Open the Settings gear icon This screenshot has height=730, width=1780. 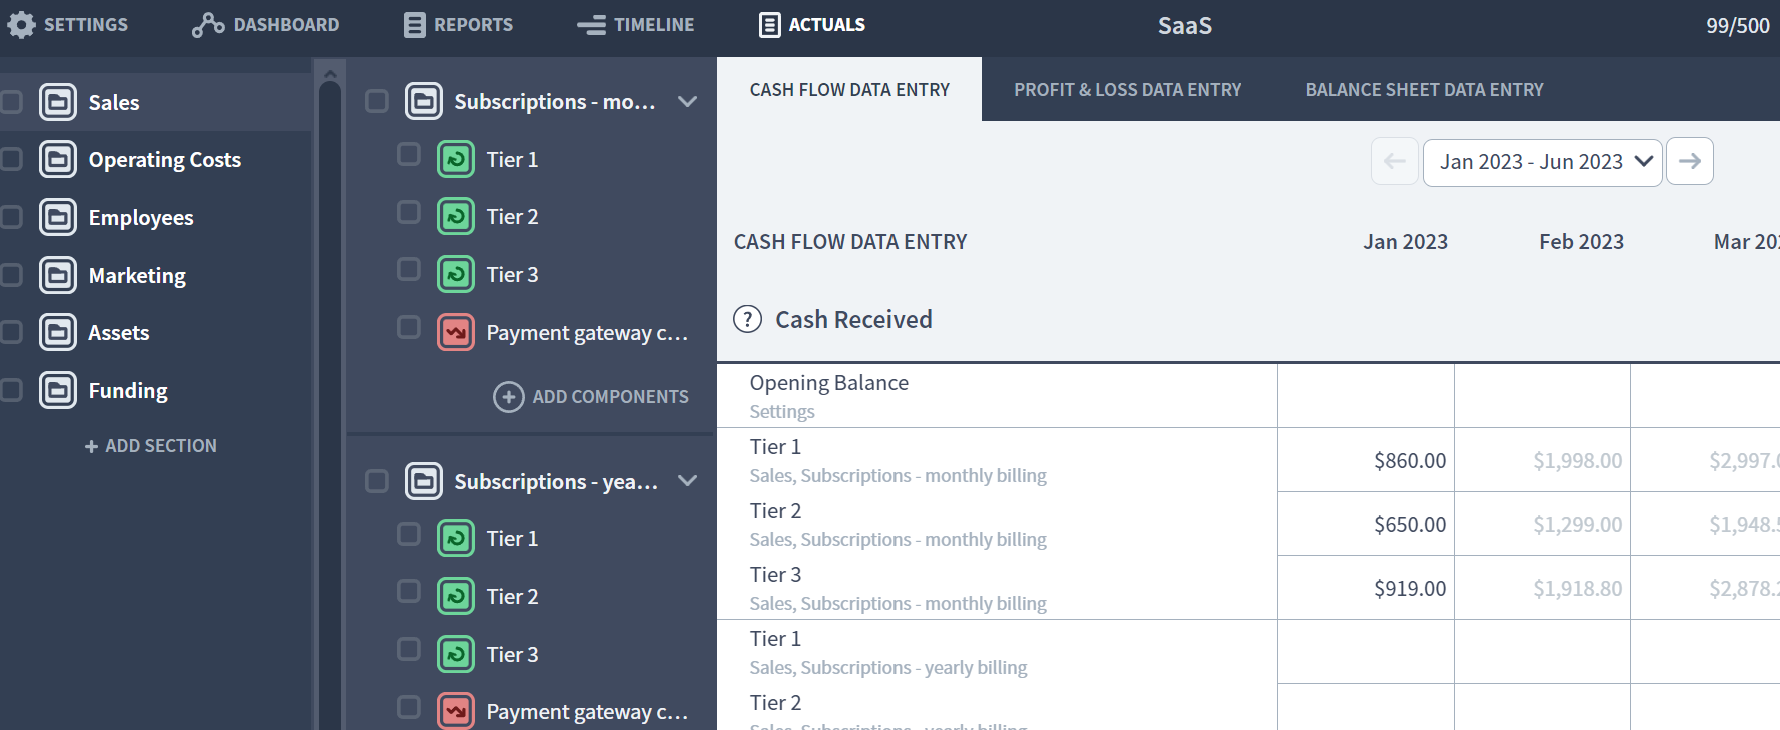[x=21, y=25]
